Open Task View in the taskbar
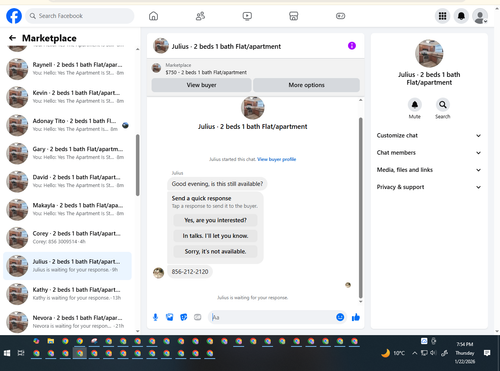 click(x=21, y=353)
